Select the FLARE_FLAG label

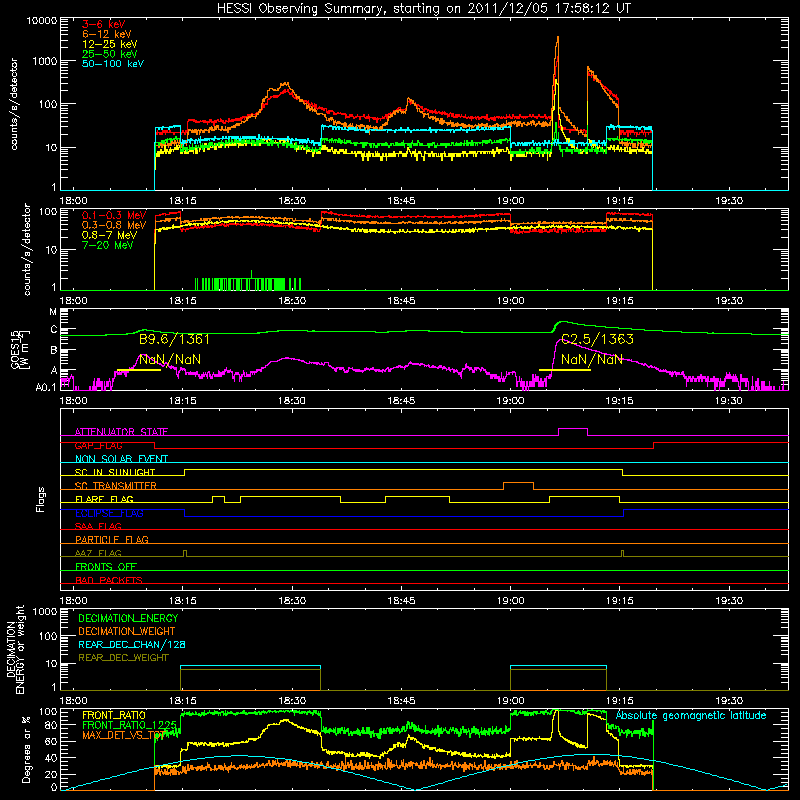[x=104, y=499]
